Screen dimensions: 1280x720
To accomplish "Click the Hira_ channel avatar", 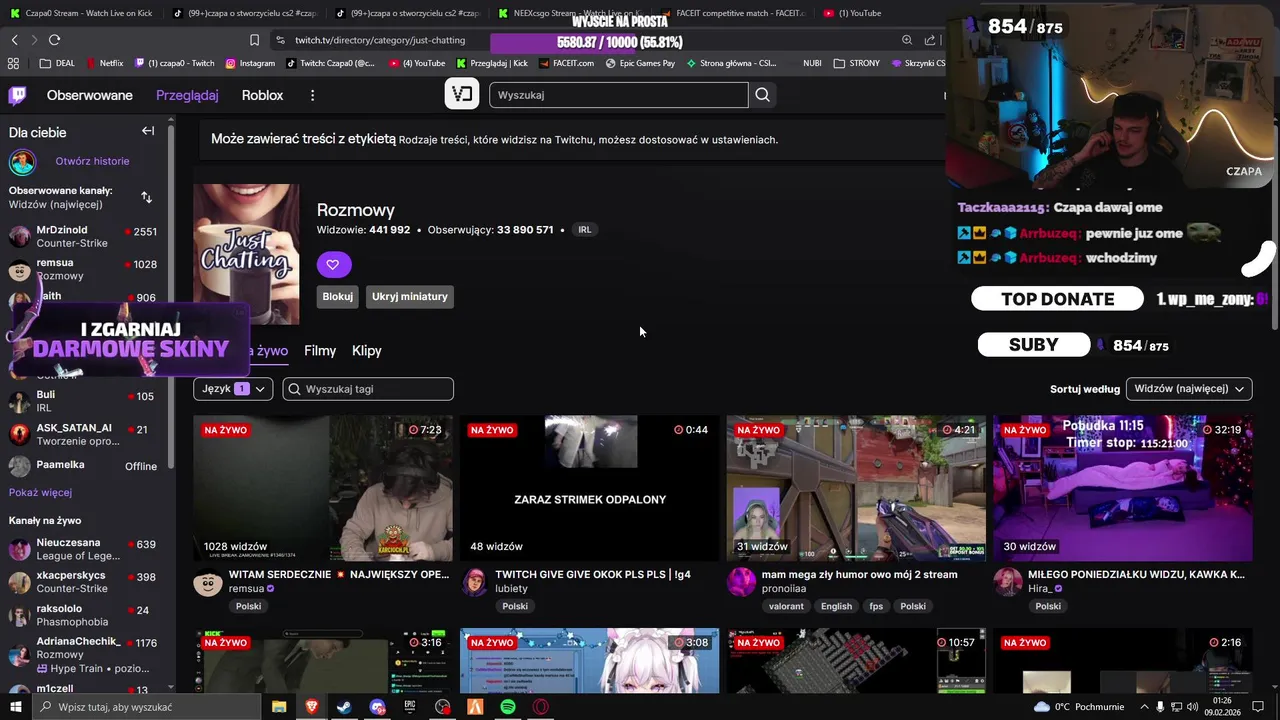I will (x=1008, y=582).
